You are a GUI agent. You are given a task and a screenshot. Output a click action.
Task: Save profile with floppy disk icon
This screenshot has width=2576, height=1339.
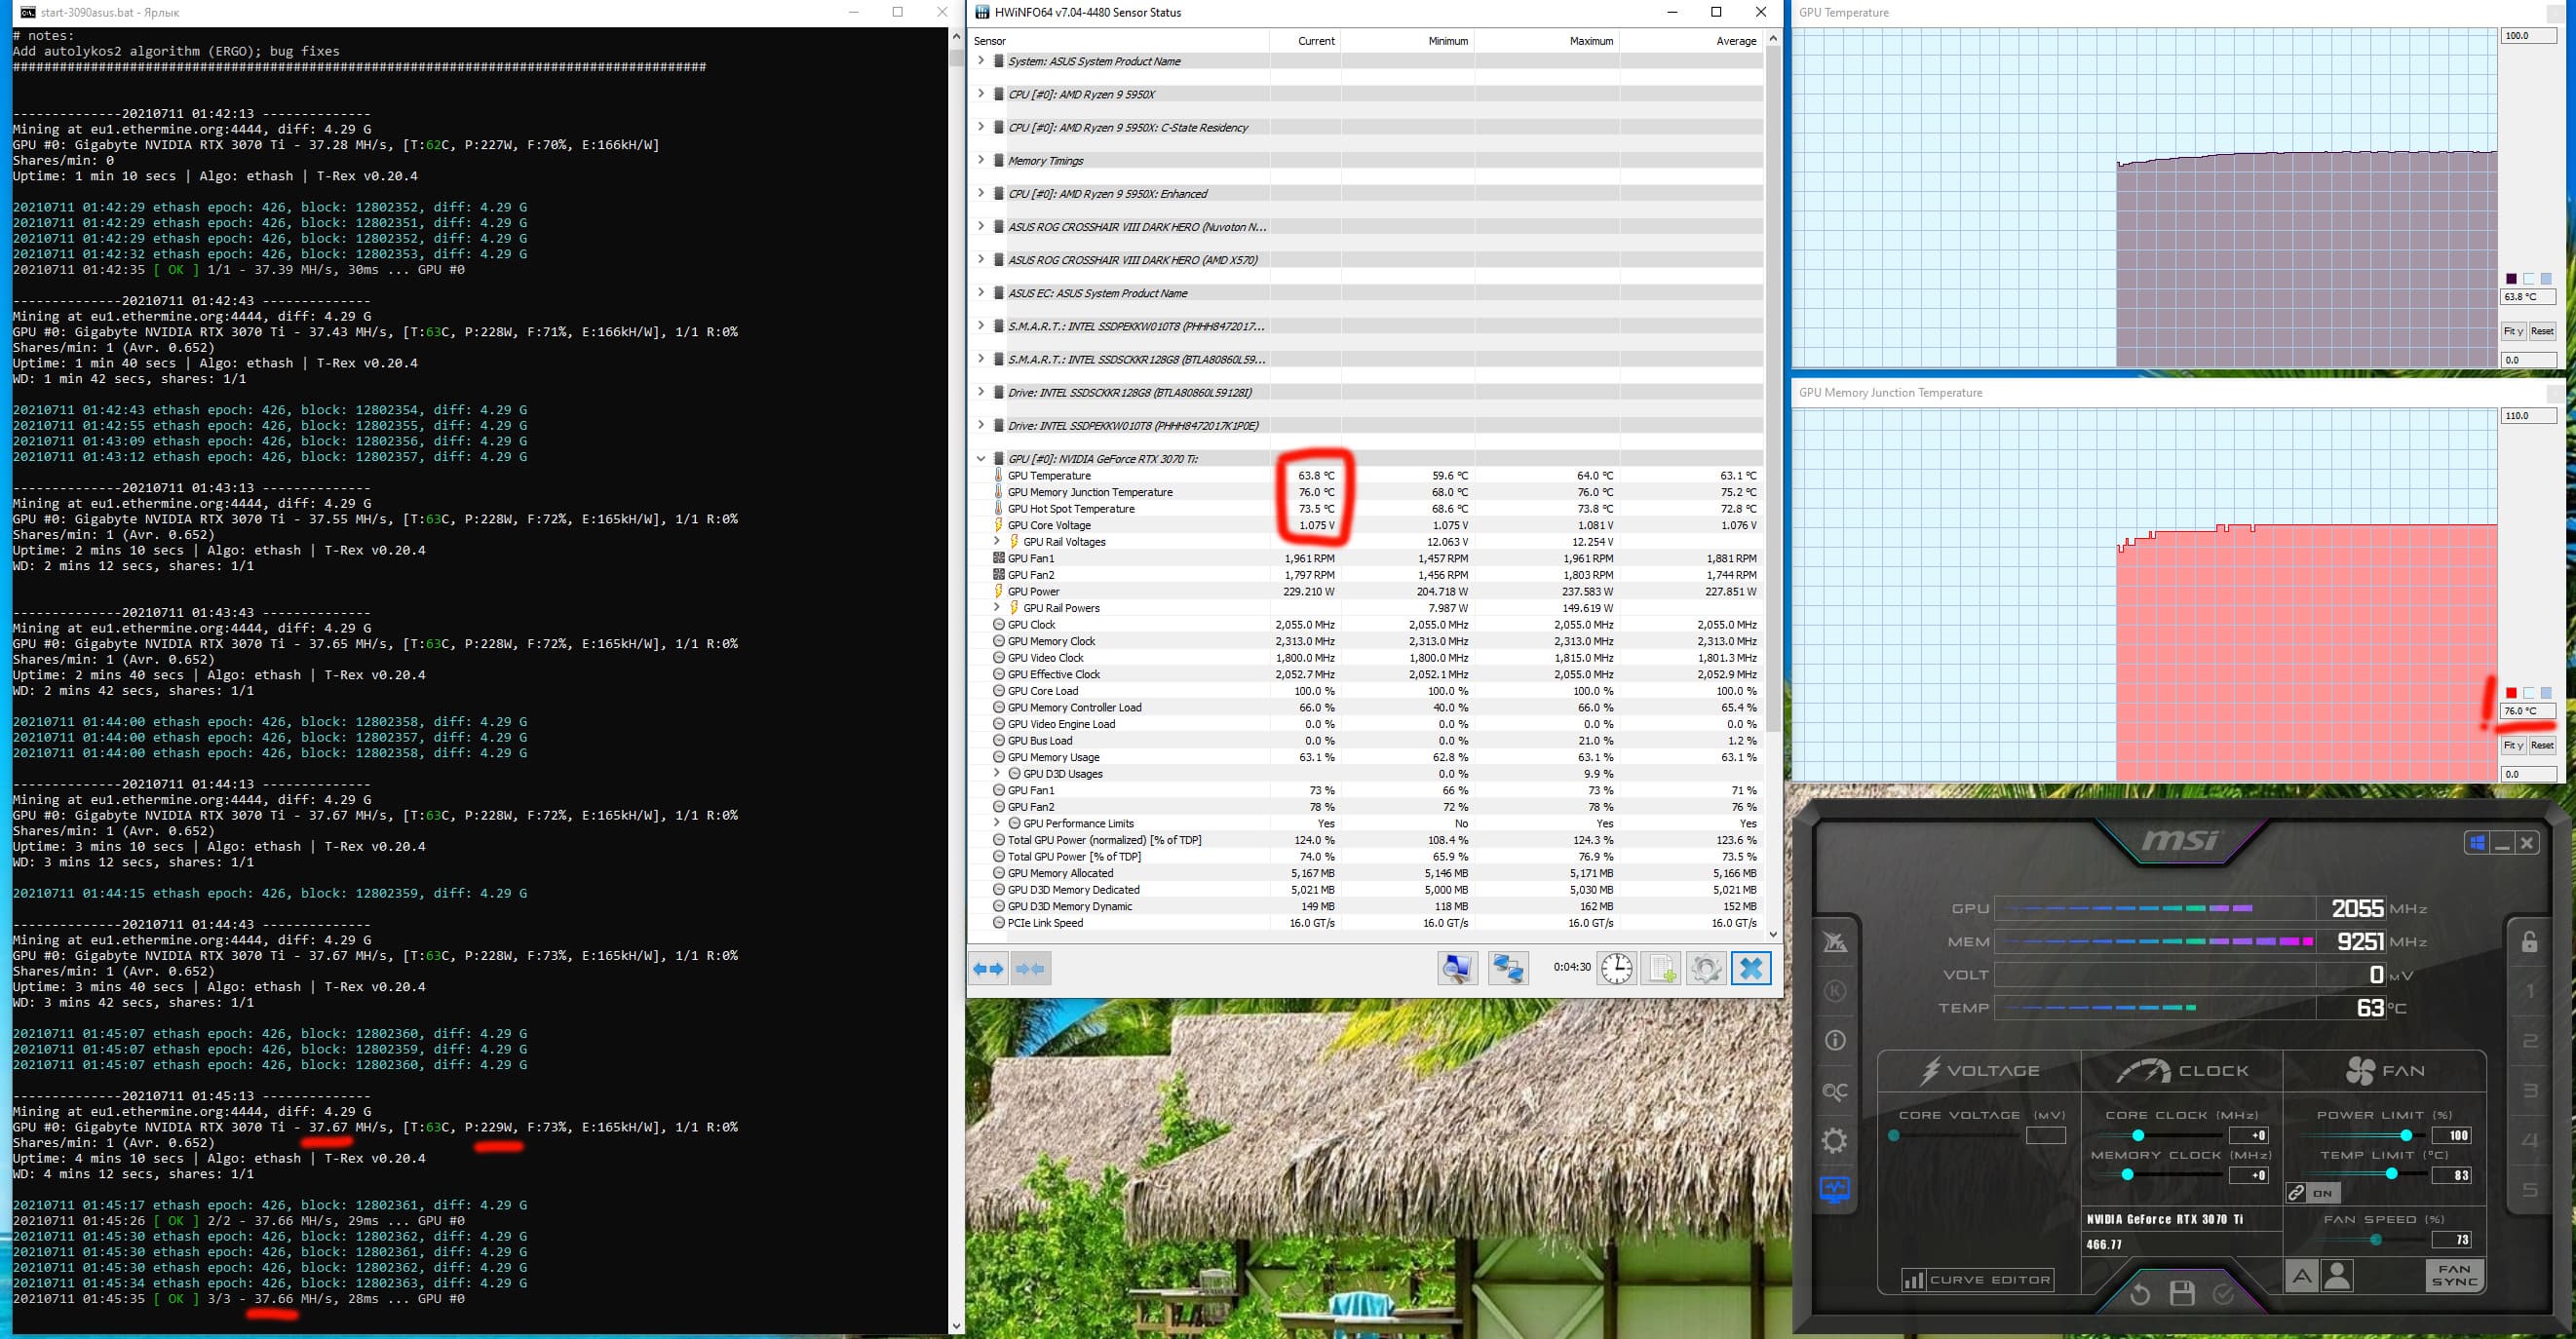[2181, 1294]
